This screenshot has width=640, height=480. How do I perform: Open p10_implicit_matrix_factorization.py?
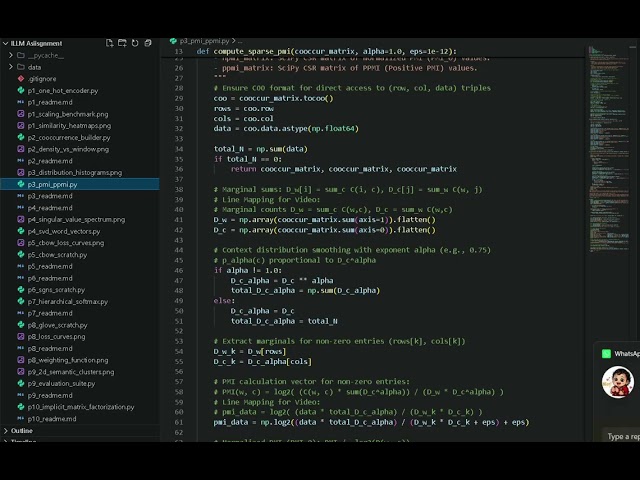81,407
